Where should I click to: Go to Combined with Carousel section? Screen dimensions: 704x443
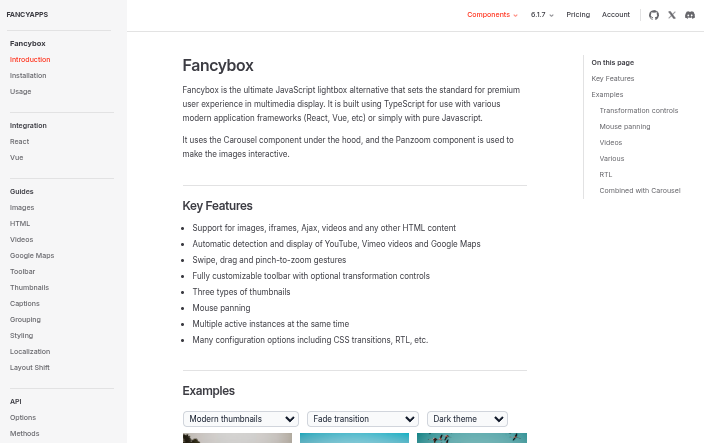(639, 190)
